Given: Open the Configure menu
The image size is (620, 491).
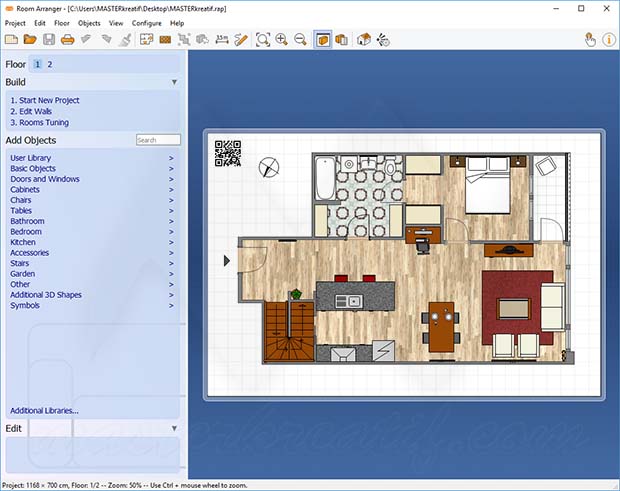Looking at the screenshot, I should pyautogui.click(x=147, y=23).
